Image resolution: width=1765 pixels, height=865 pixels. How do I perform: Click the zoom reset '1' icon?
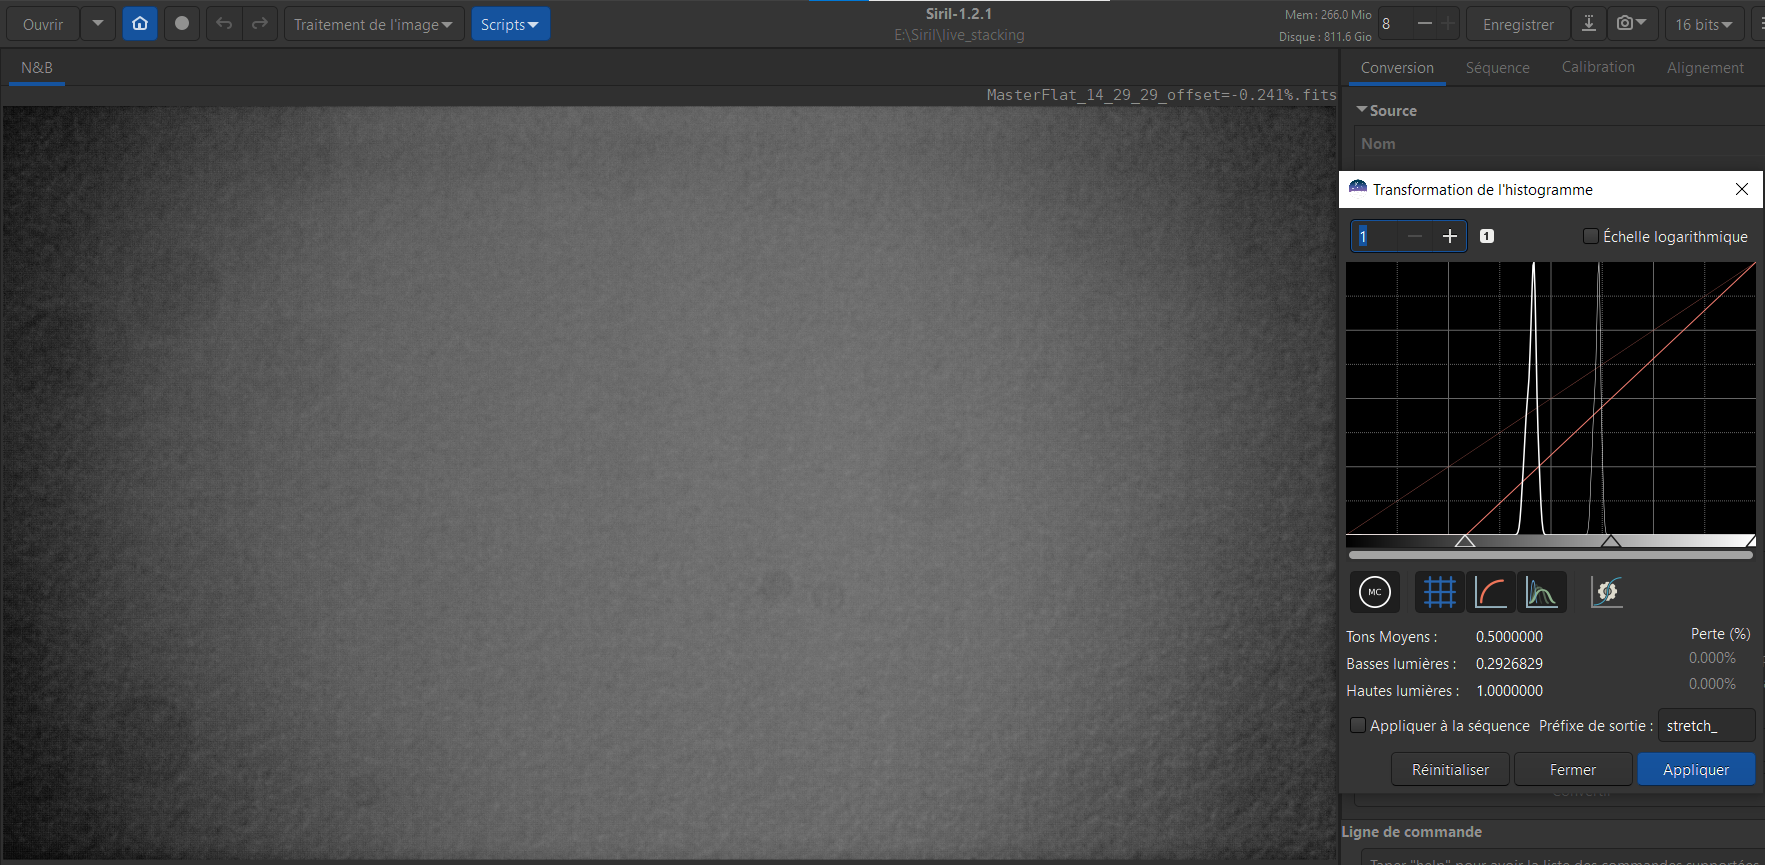(1487, 236)
